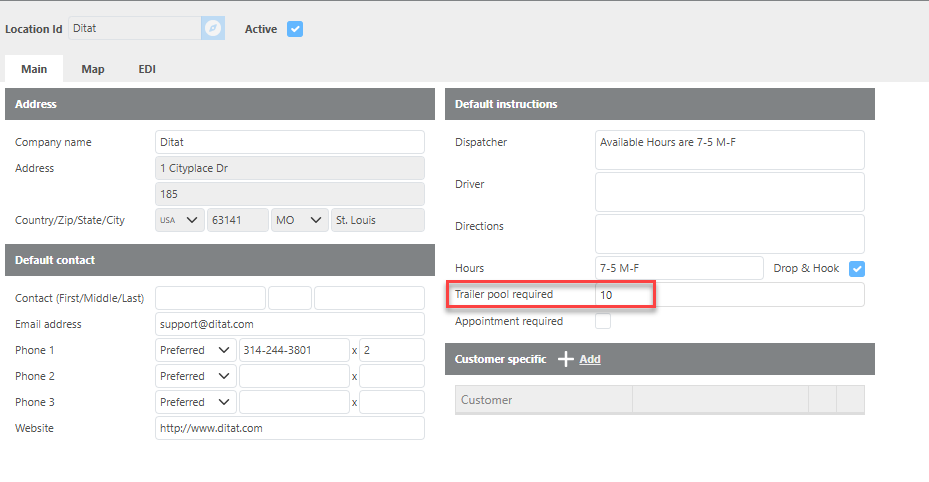Click the Dispatcher instructions text box
The width and height of the screenshot is (929, 482).
coord(729,150)
